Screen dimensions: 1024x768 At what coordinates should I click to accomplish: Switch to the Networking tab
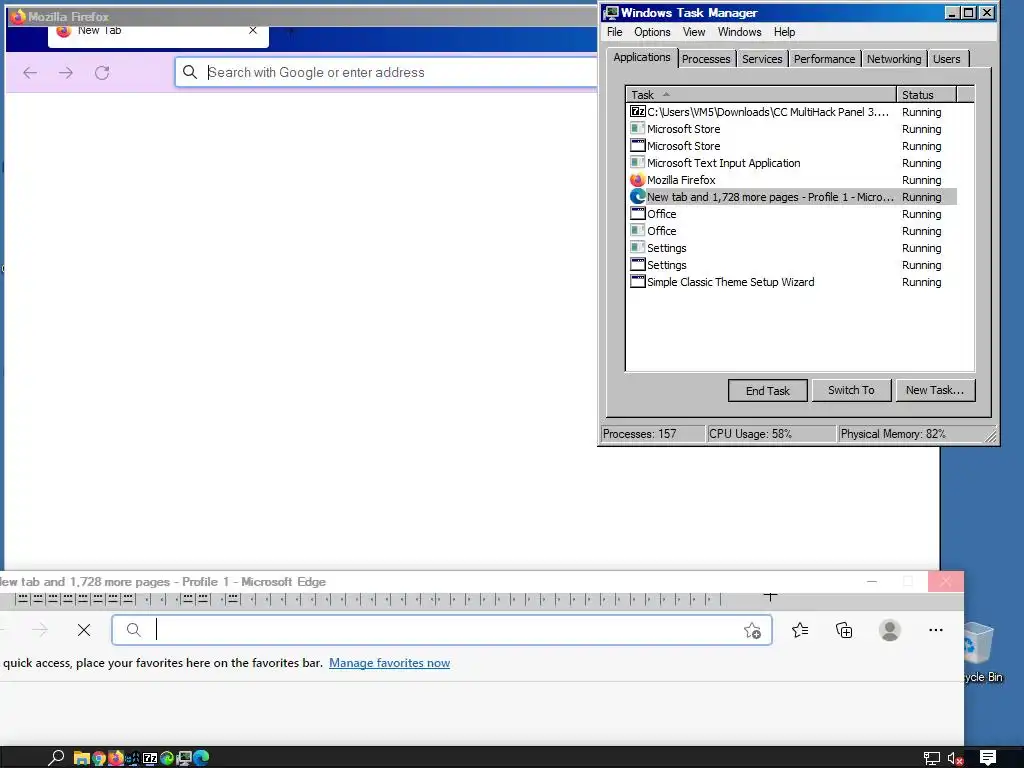tap(893, 59)
